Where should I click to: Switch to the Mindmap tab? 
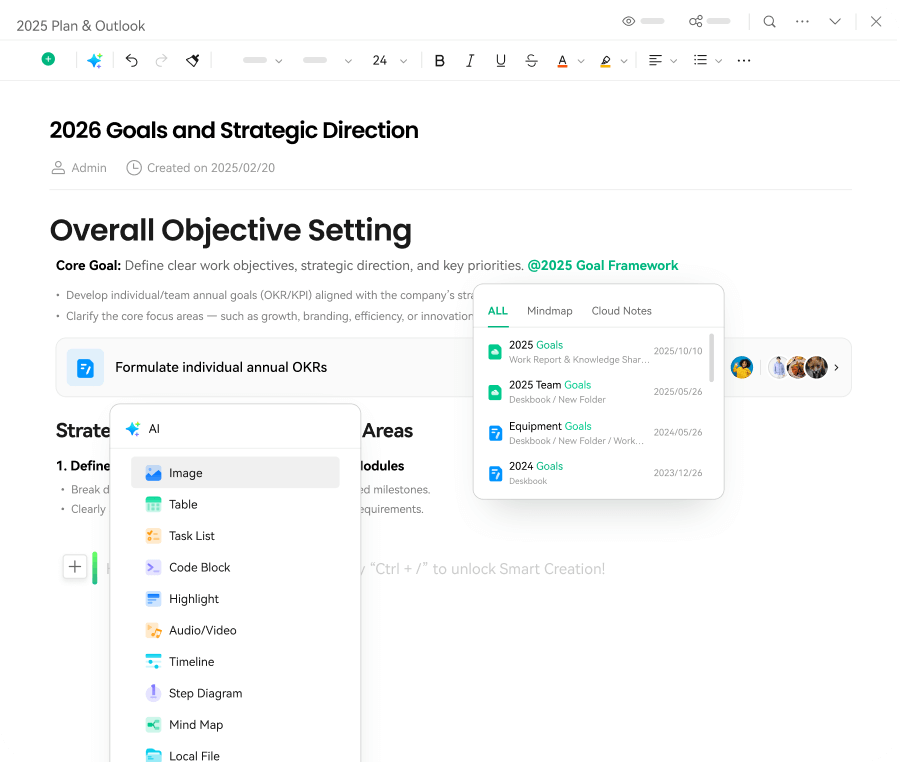(x=549, y=311)
